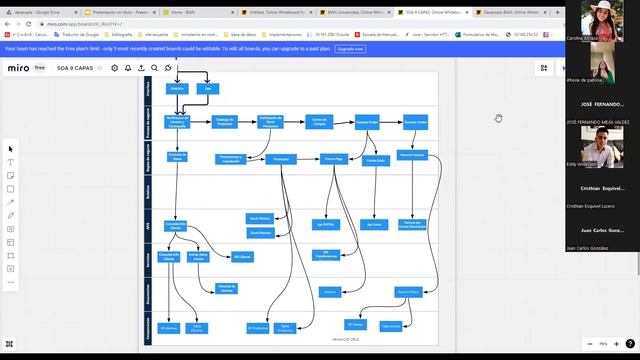The height and width of the screenshot is (360, 640).
Task: Expand the three-dots more tools
Action: coord(11,282)
